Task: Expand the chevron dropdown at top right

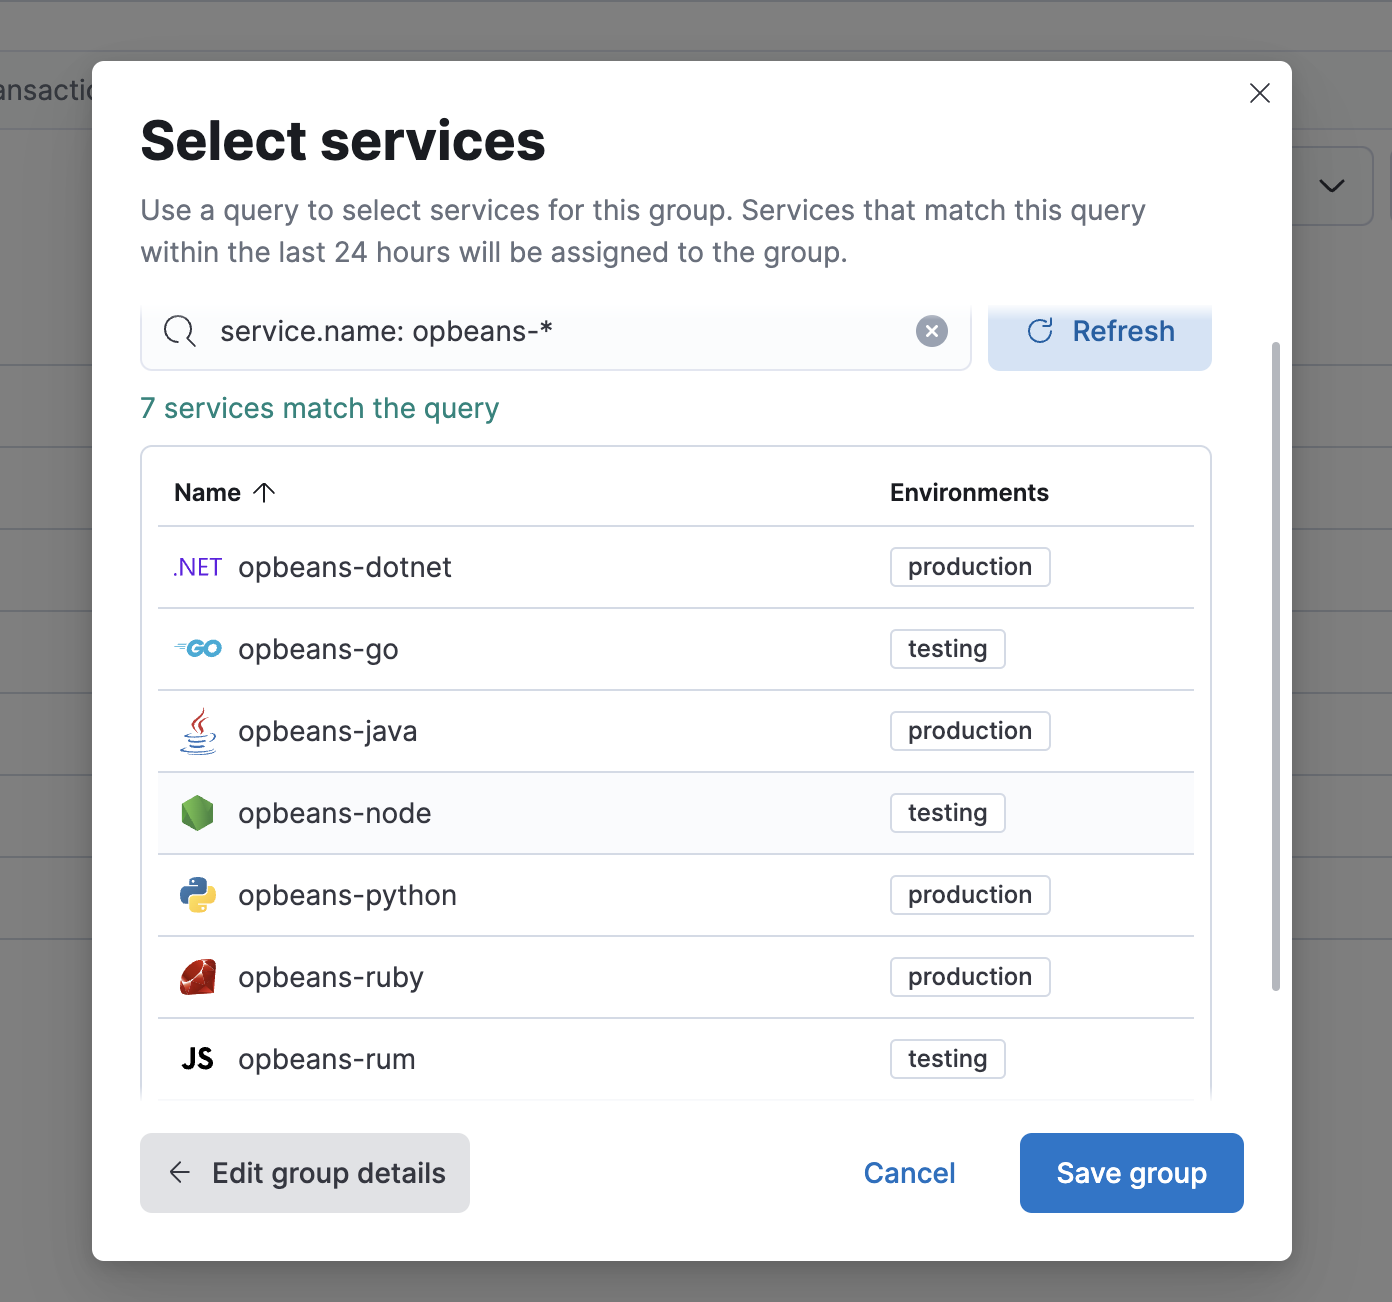Action: 1331,186
